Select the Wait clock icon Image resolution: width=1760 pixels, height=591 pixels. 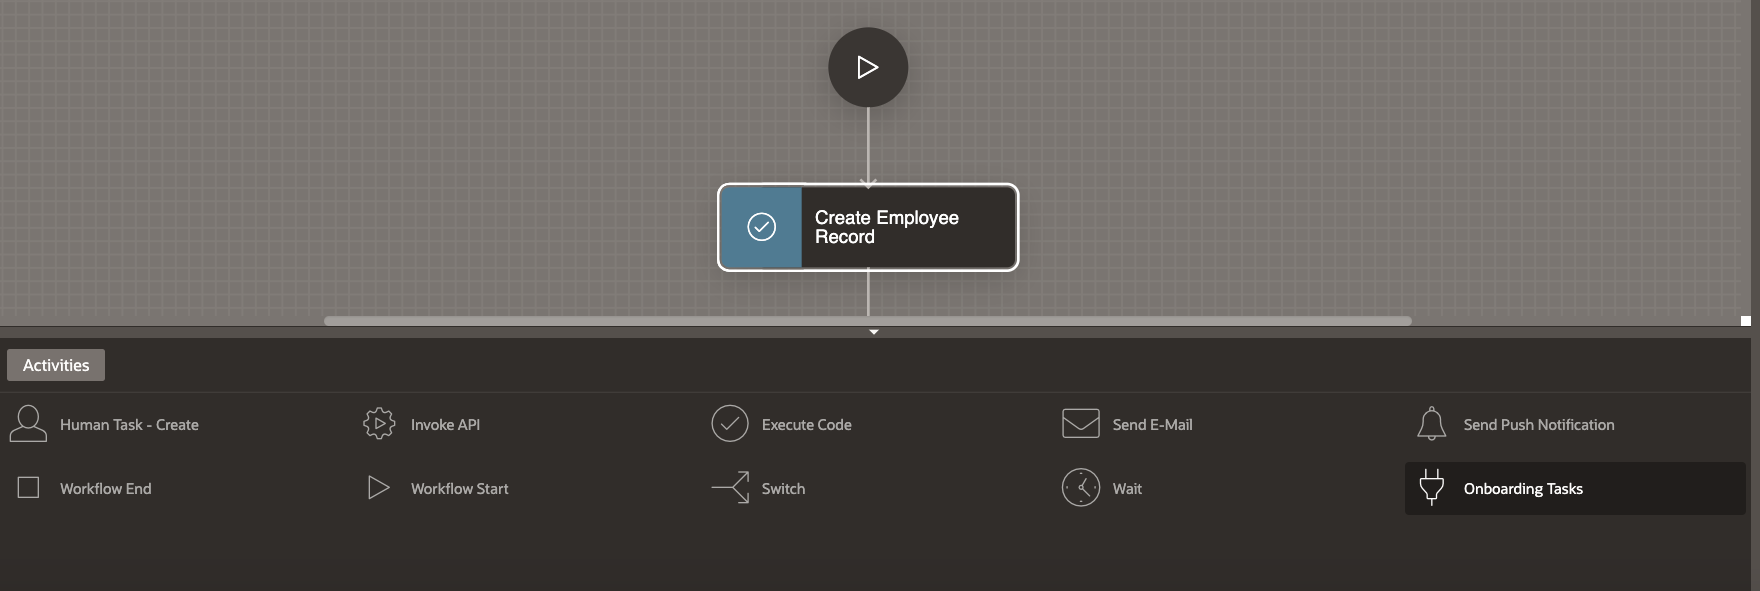[1081, 488]
